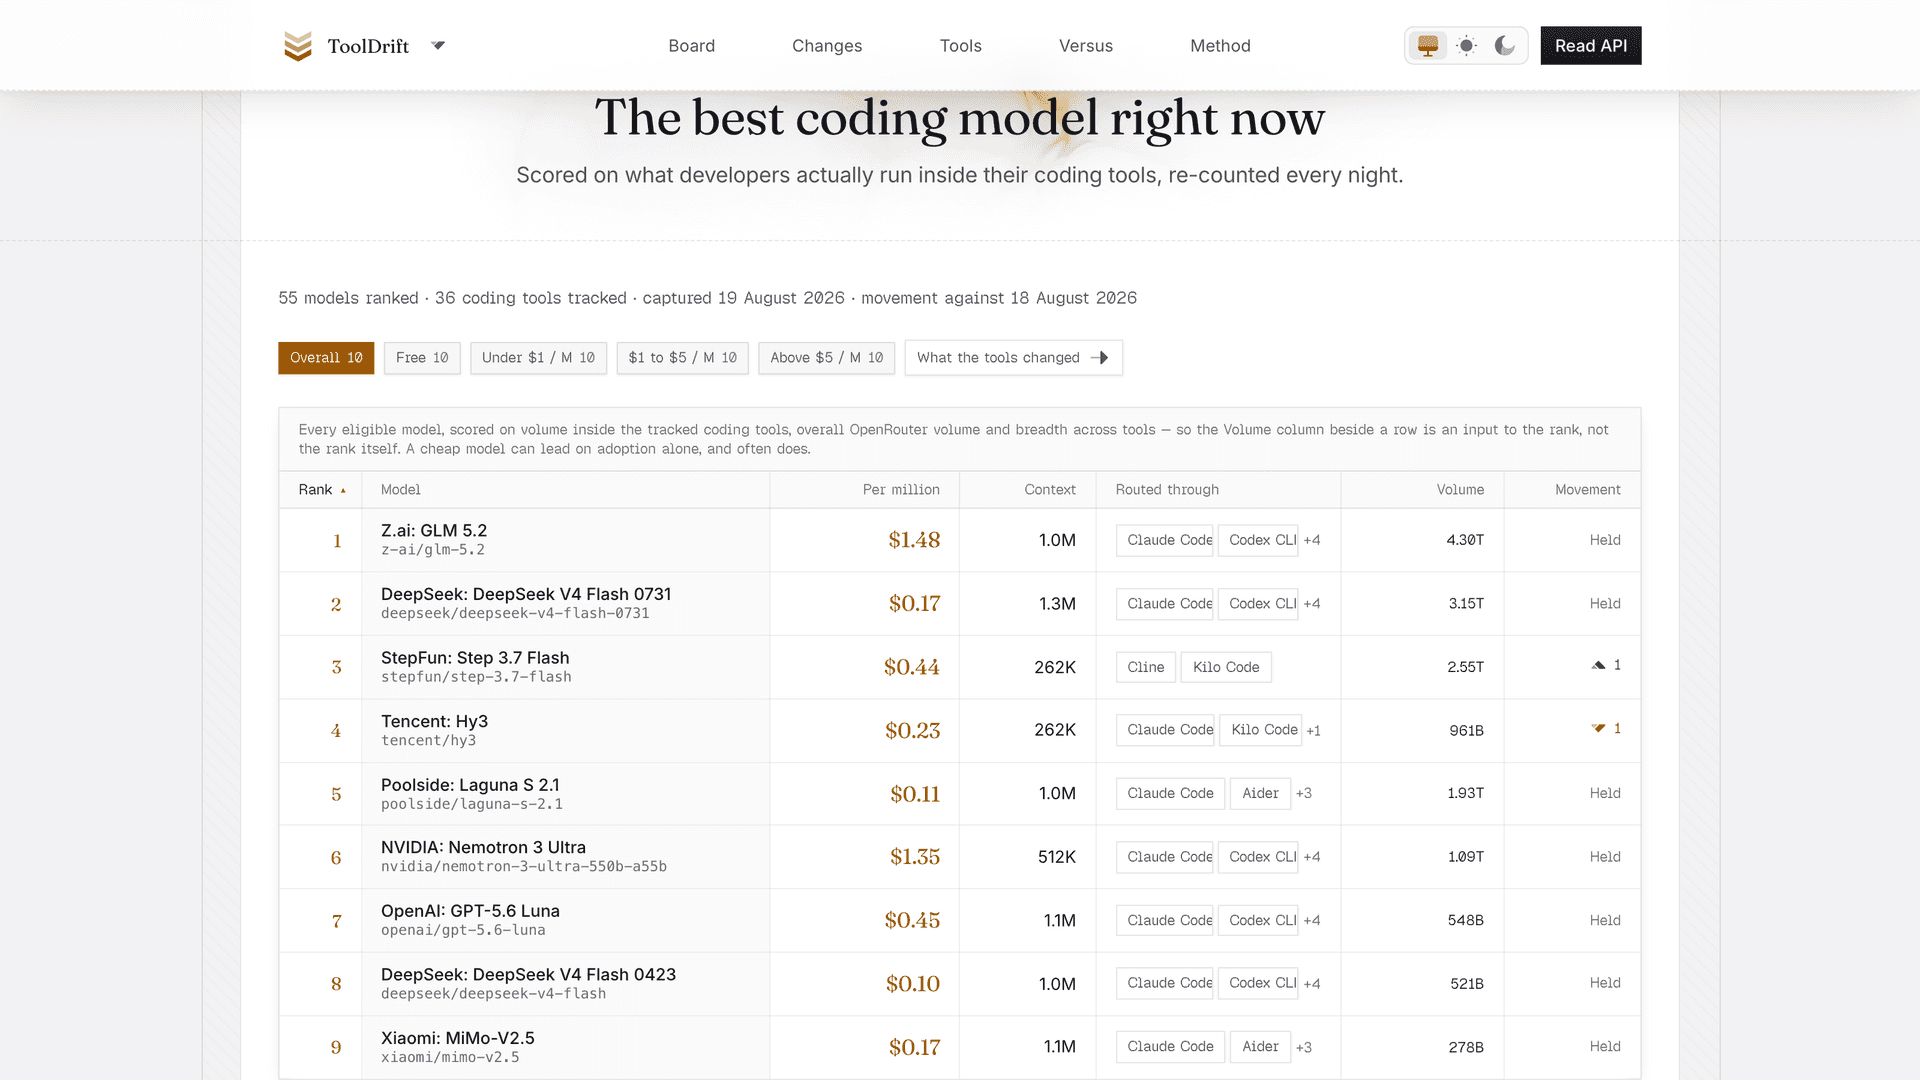Screen dimensions: 1920x1080
Task: Click Kilo Code chip in StepFun row
Action: click(1226, 667)
